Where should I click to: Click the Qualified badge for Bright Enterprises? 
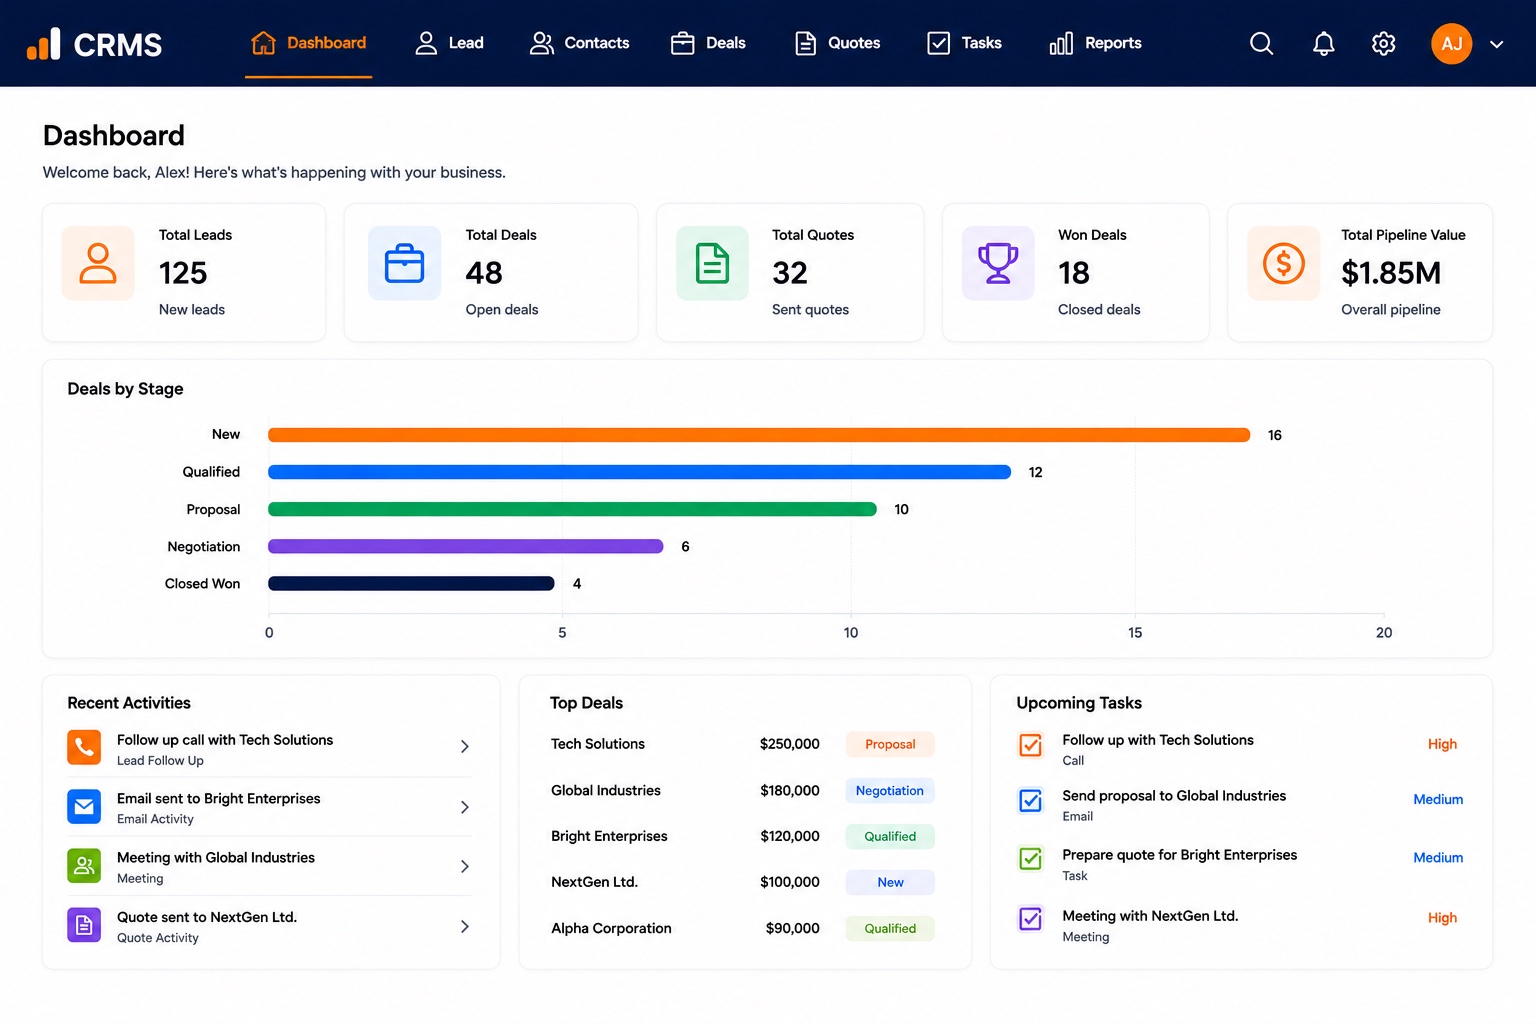pyautogui.click(x=890, y=836)
